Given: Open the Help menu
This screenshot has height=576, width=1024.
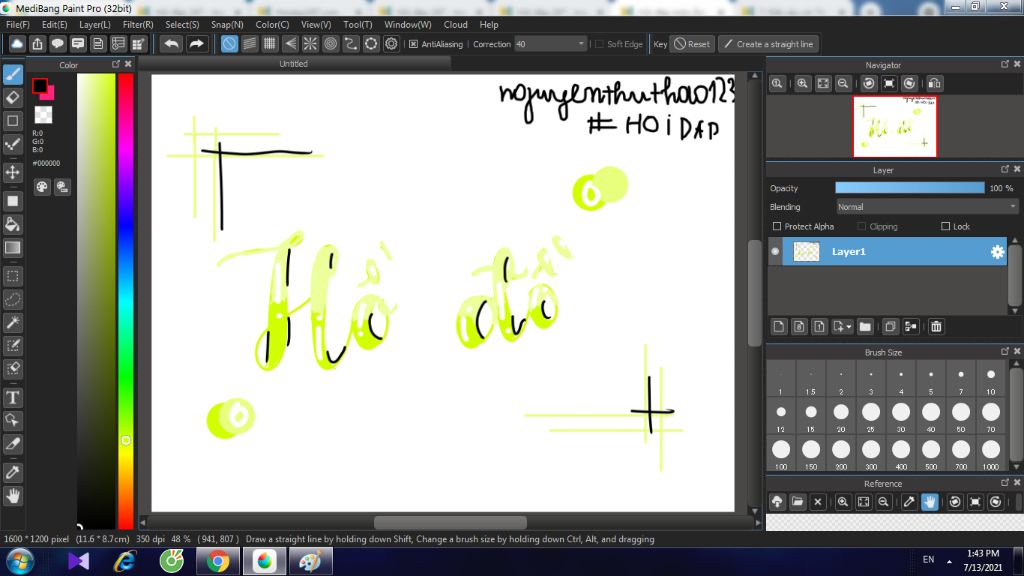Looking at the screenshot, I should point(488,24).
